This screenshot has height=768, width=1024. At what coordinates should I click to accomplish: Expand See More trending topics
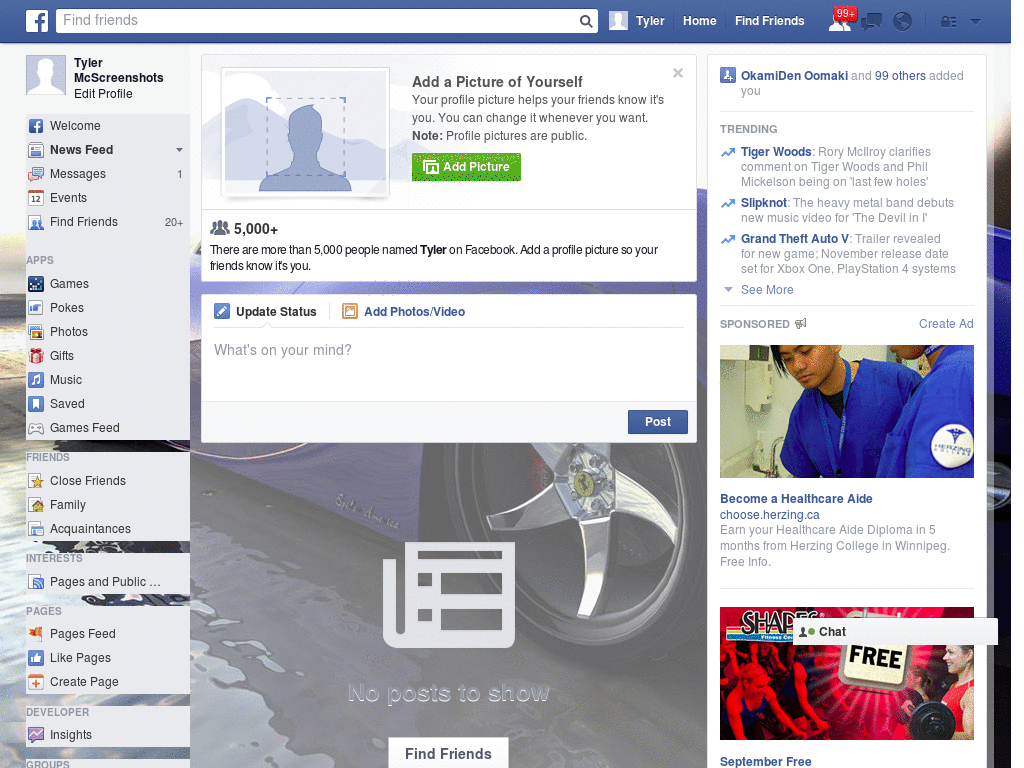[x=767, y=290]
